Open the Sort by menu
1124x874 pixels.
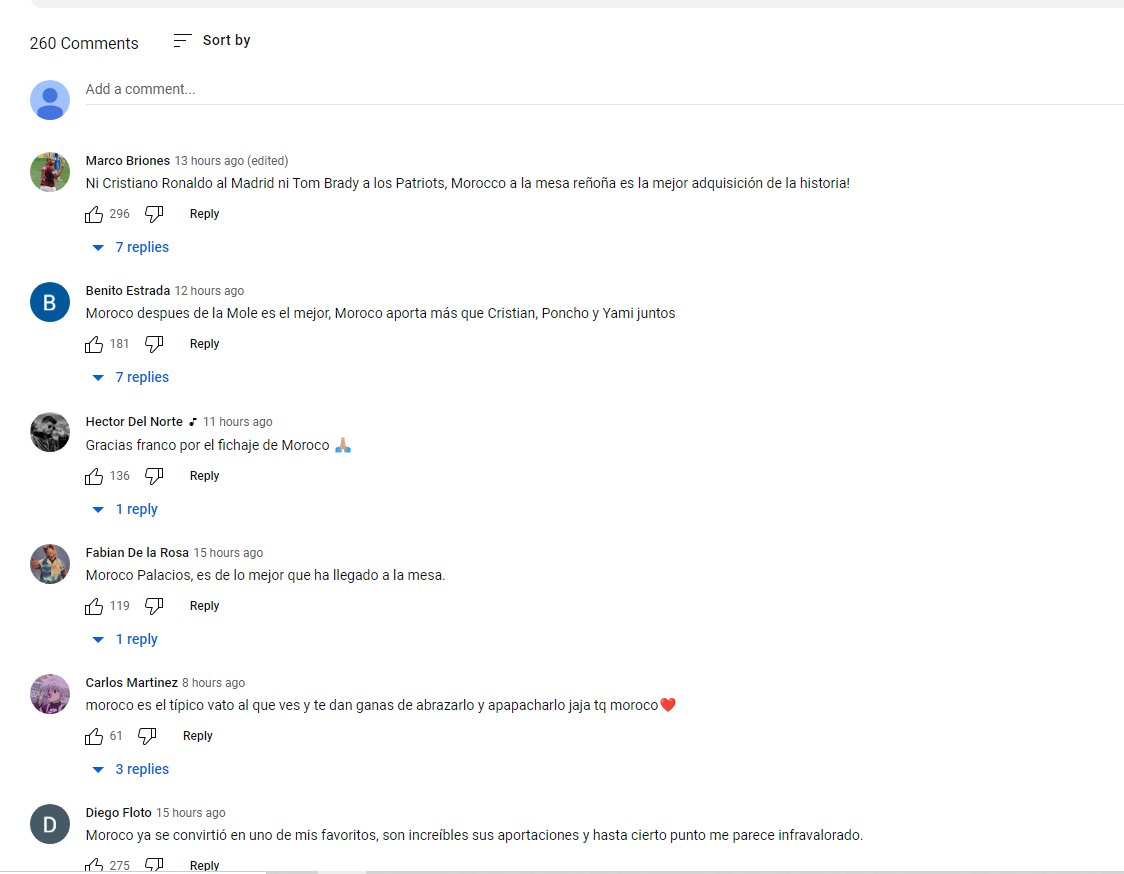point(211,40)
